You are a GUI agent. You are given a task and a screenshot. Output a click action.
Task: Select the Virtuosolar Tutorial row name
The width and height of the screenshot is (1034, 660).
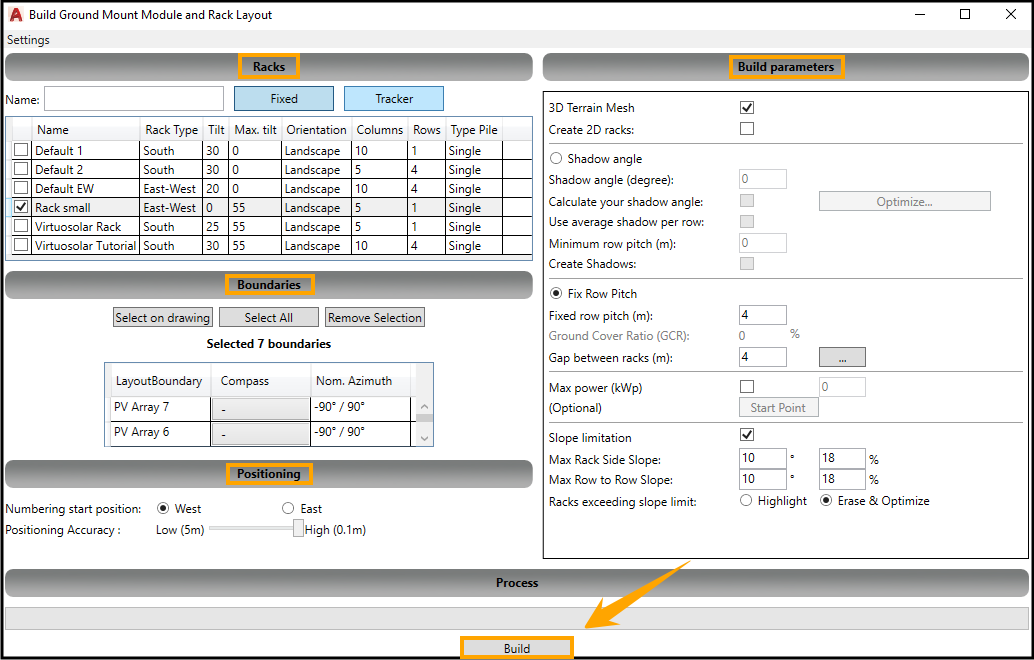(85, 246)
